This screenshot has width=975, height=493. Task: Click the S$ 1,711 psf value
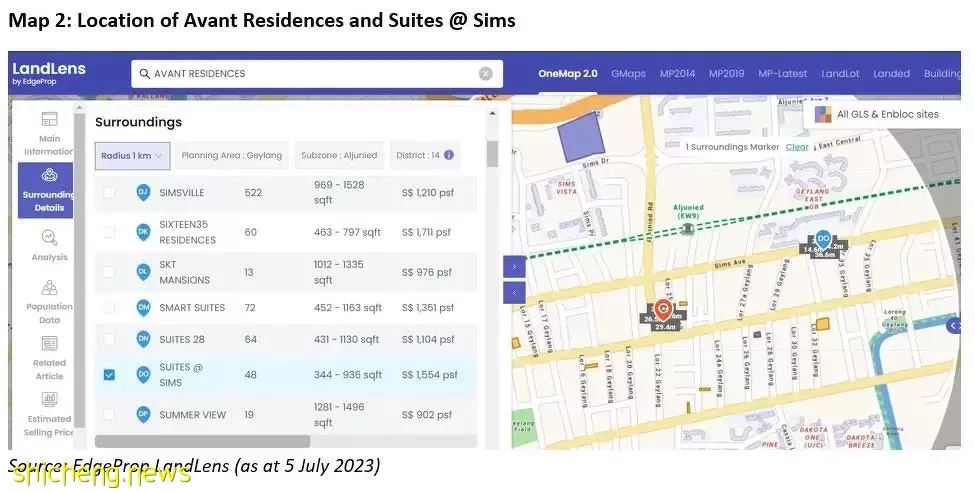pyautogui.click(x=426, y=233)
